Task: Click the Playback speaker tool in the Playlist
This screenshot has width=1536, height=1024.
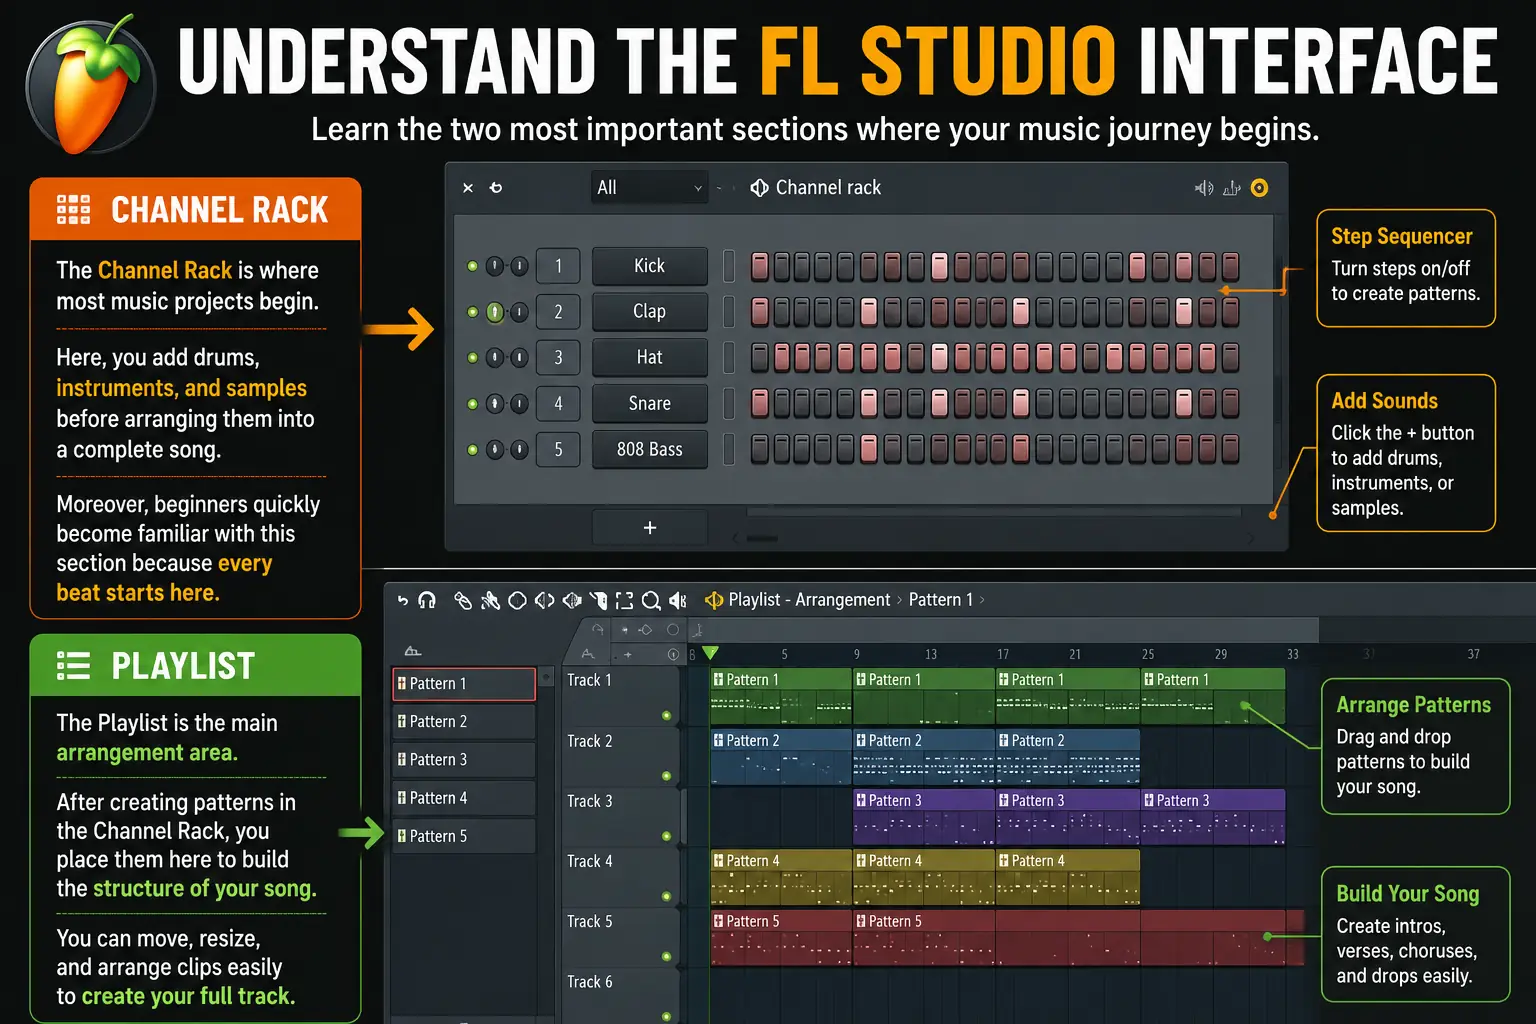Action: point(678,600)
